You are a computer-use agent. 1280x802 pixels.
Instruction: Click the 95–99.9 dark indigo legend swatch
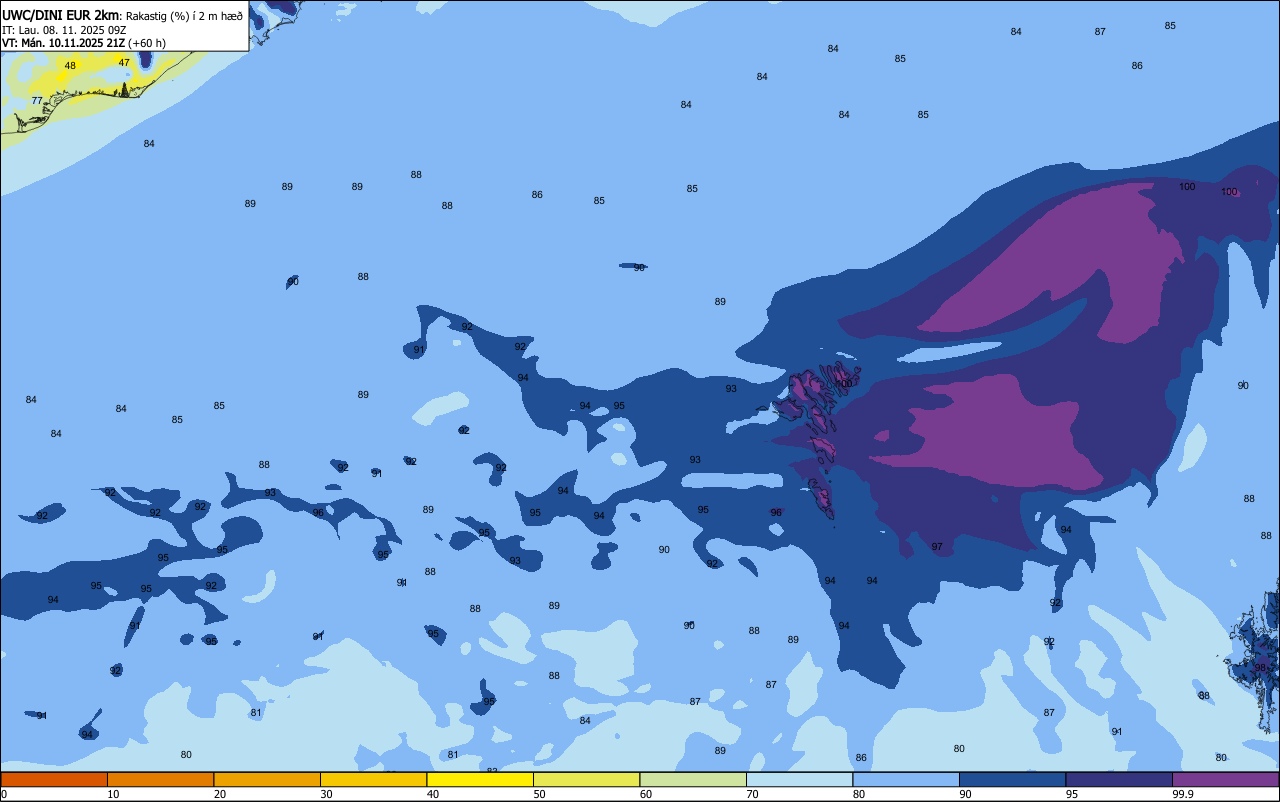pos(1119,779)
